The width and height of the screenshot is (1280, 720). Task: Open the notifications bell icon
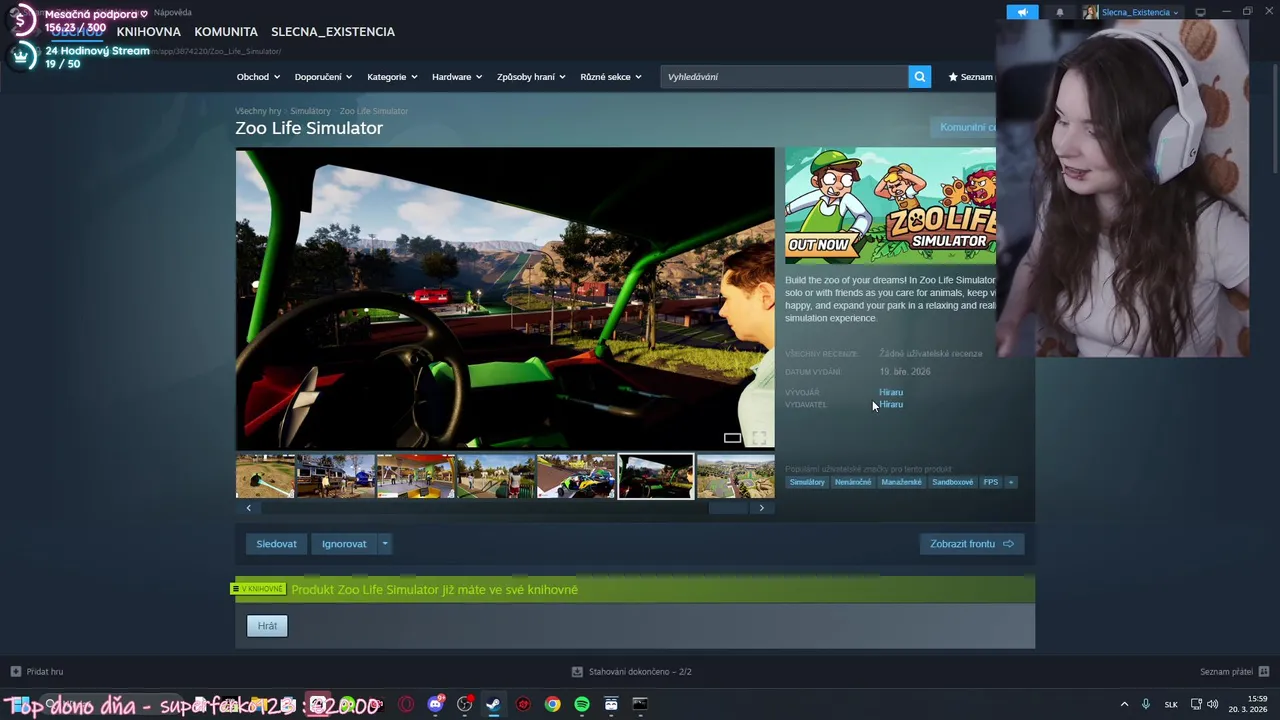click(x=1060, y=12)
